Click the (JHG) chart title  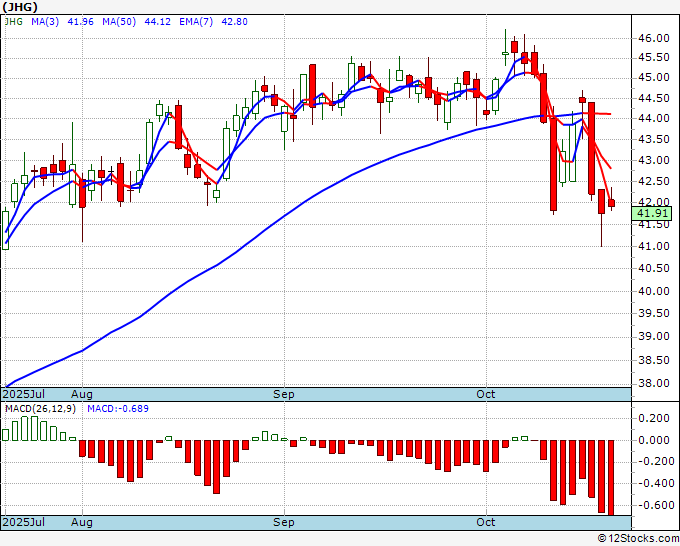20,7
